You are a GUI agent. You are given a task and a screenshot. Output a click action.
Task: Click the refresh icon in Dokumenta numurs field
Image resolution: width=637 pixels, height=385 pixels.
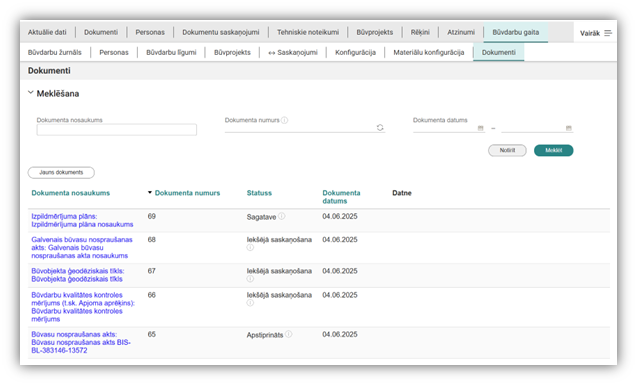pos(380,128)
